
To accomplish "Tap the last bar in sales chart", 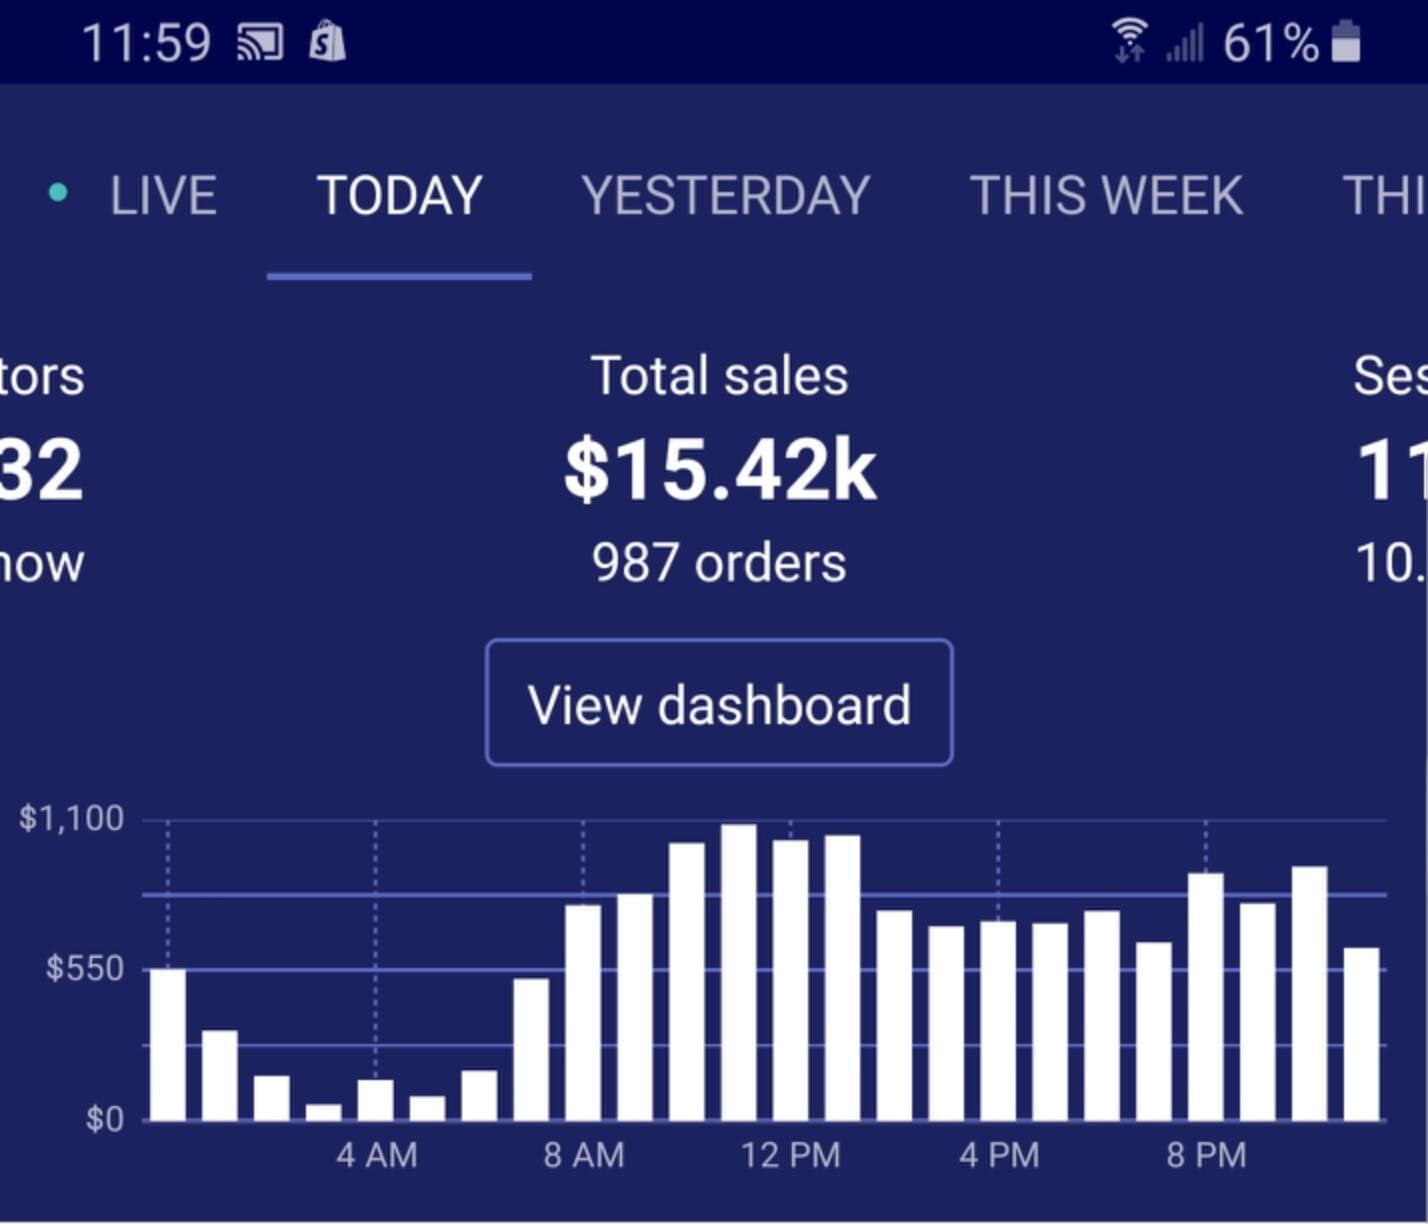I will pos(1361,1034).
